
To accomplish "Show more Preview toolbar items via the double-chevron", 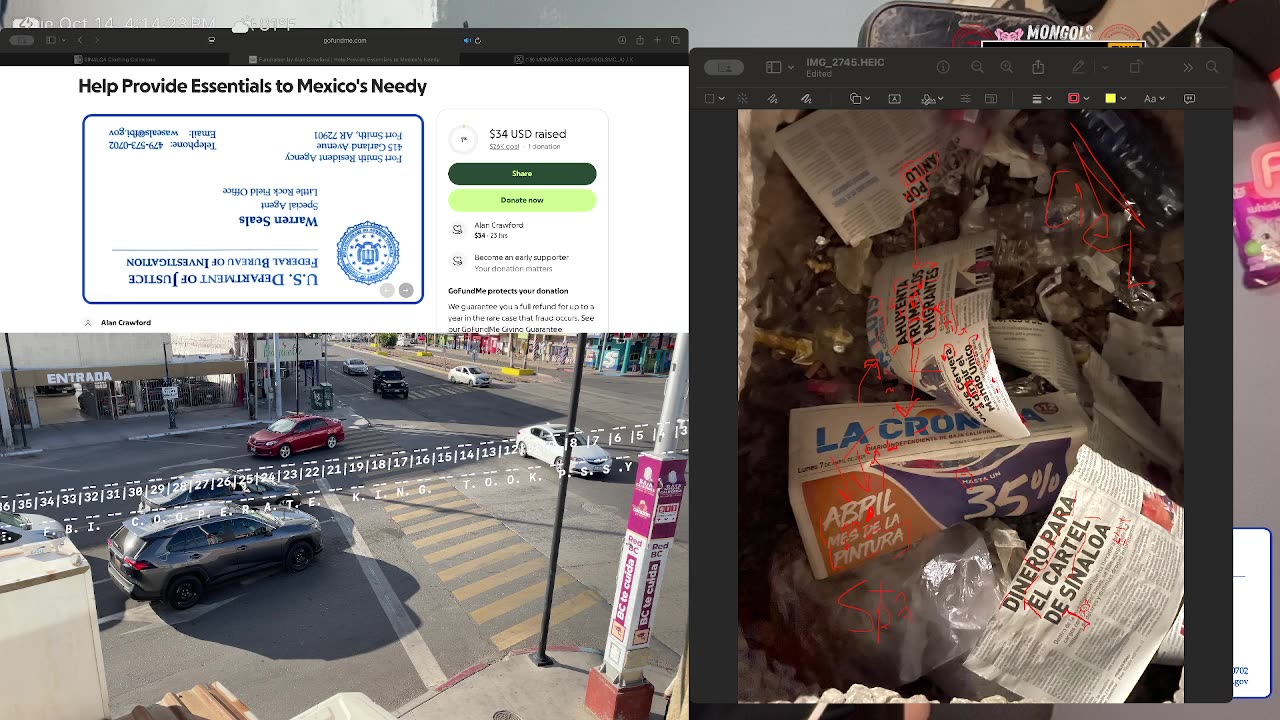I will 1187,67.
